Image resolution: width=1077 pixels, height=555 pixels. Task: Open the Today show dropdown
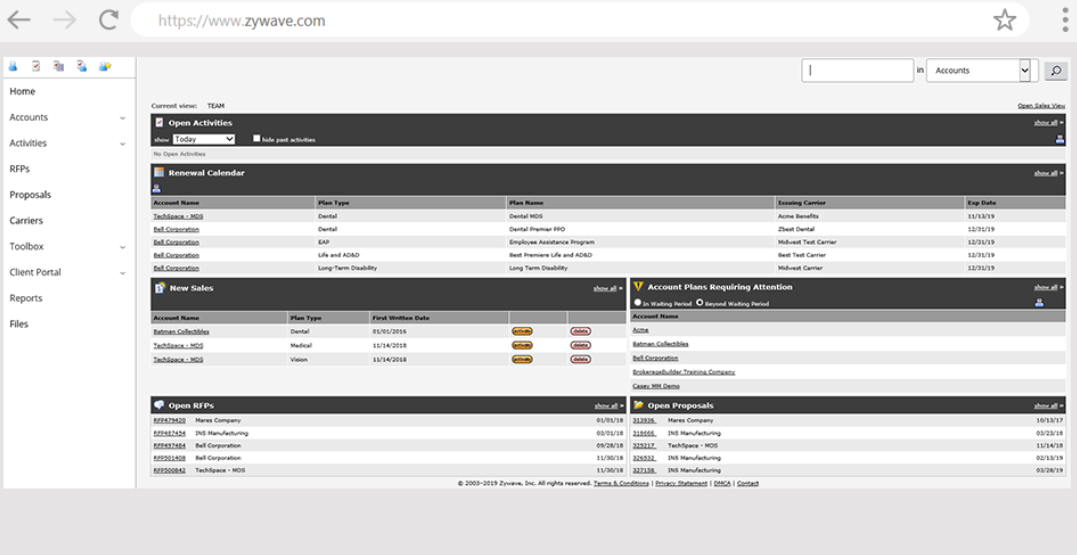pyautogui.click(x=204, y=139)
